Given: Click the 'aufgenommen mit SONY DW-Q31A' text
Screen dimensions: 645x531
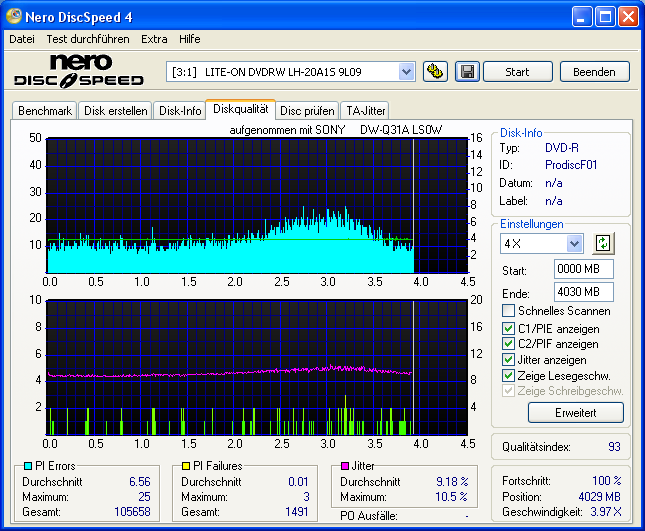Looking at the screenshot, I should coord(336,130).
